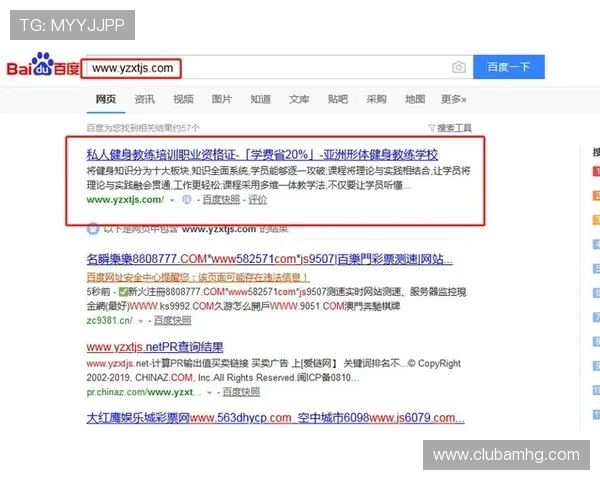This screenshot has width=600, height=480.
Task: Go to the 图片 tab
Action: [222, 100]
